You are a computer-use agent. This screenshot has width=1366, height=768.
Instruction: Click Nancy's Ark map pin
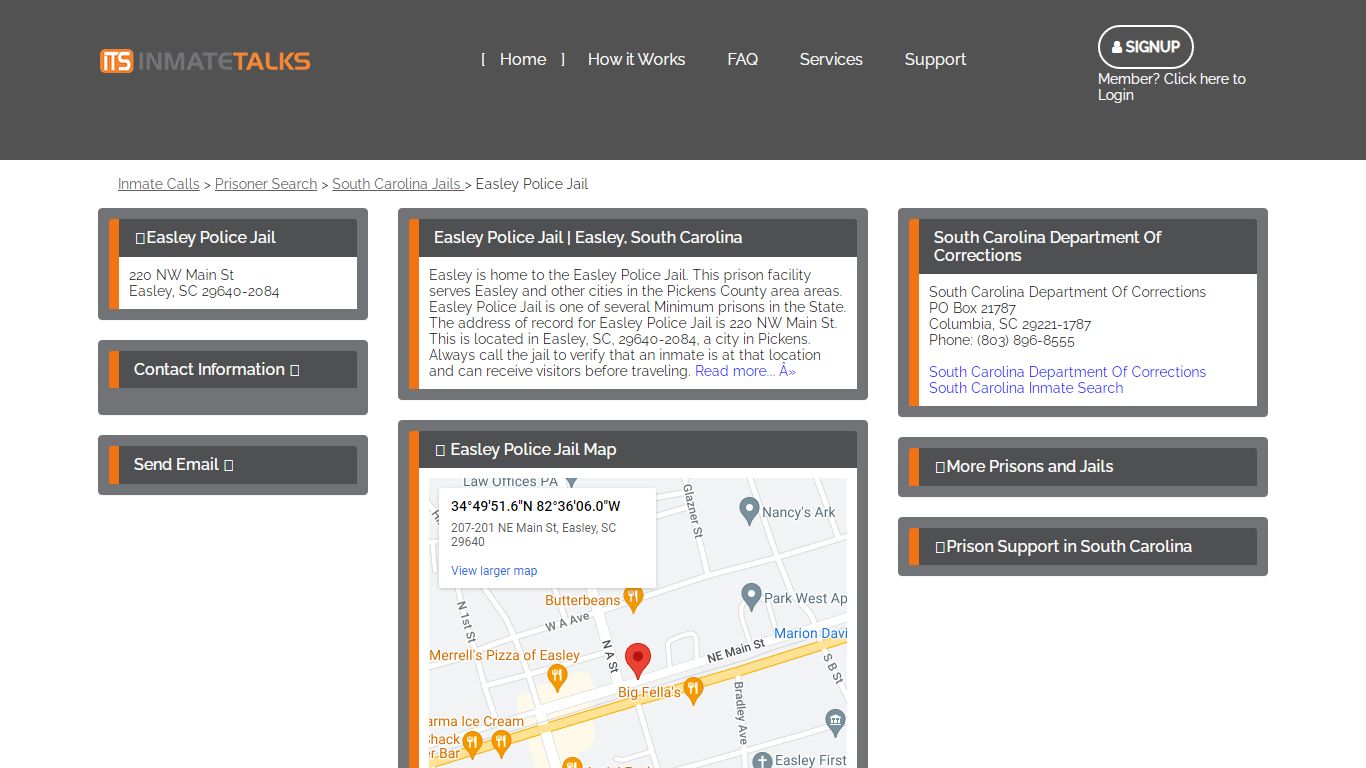tap(749, 511)
